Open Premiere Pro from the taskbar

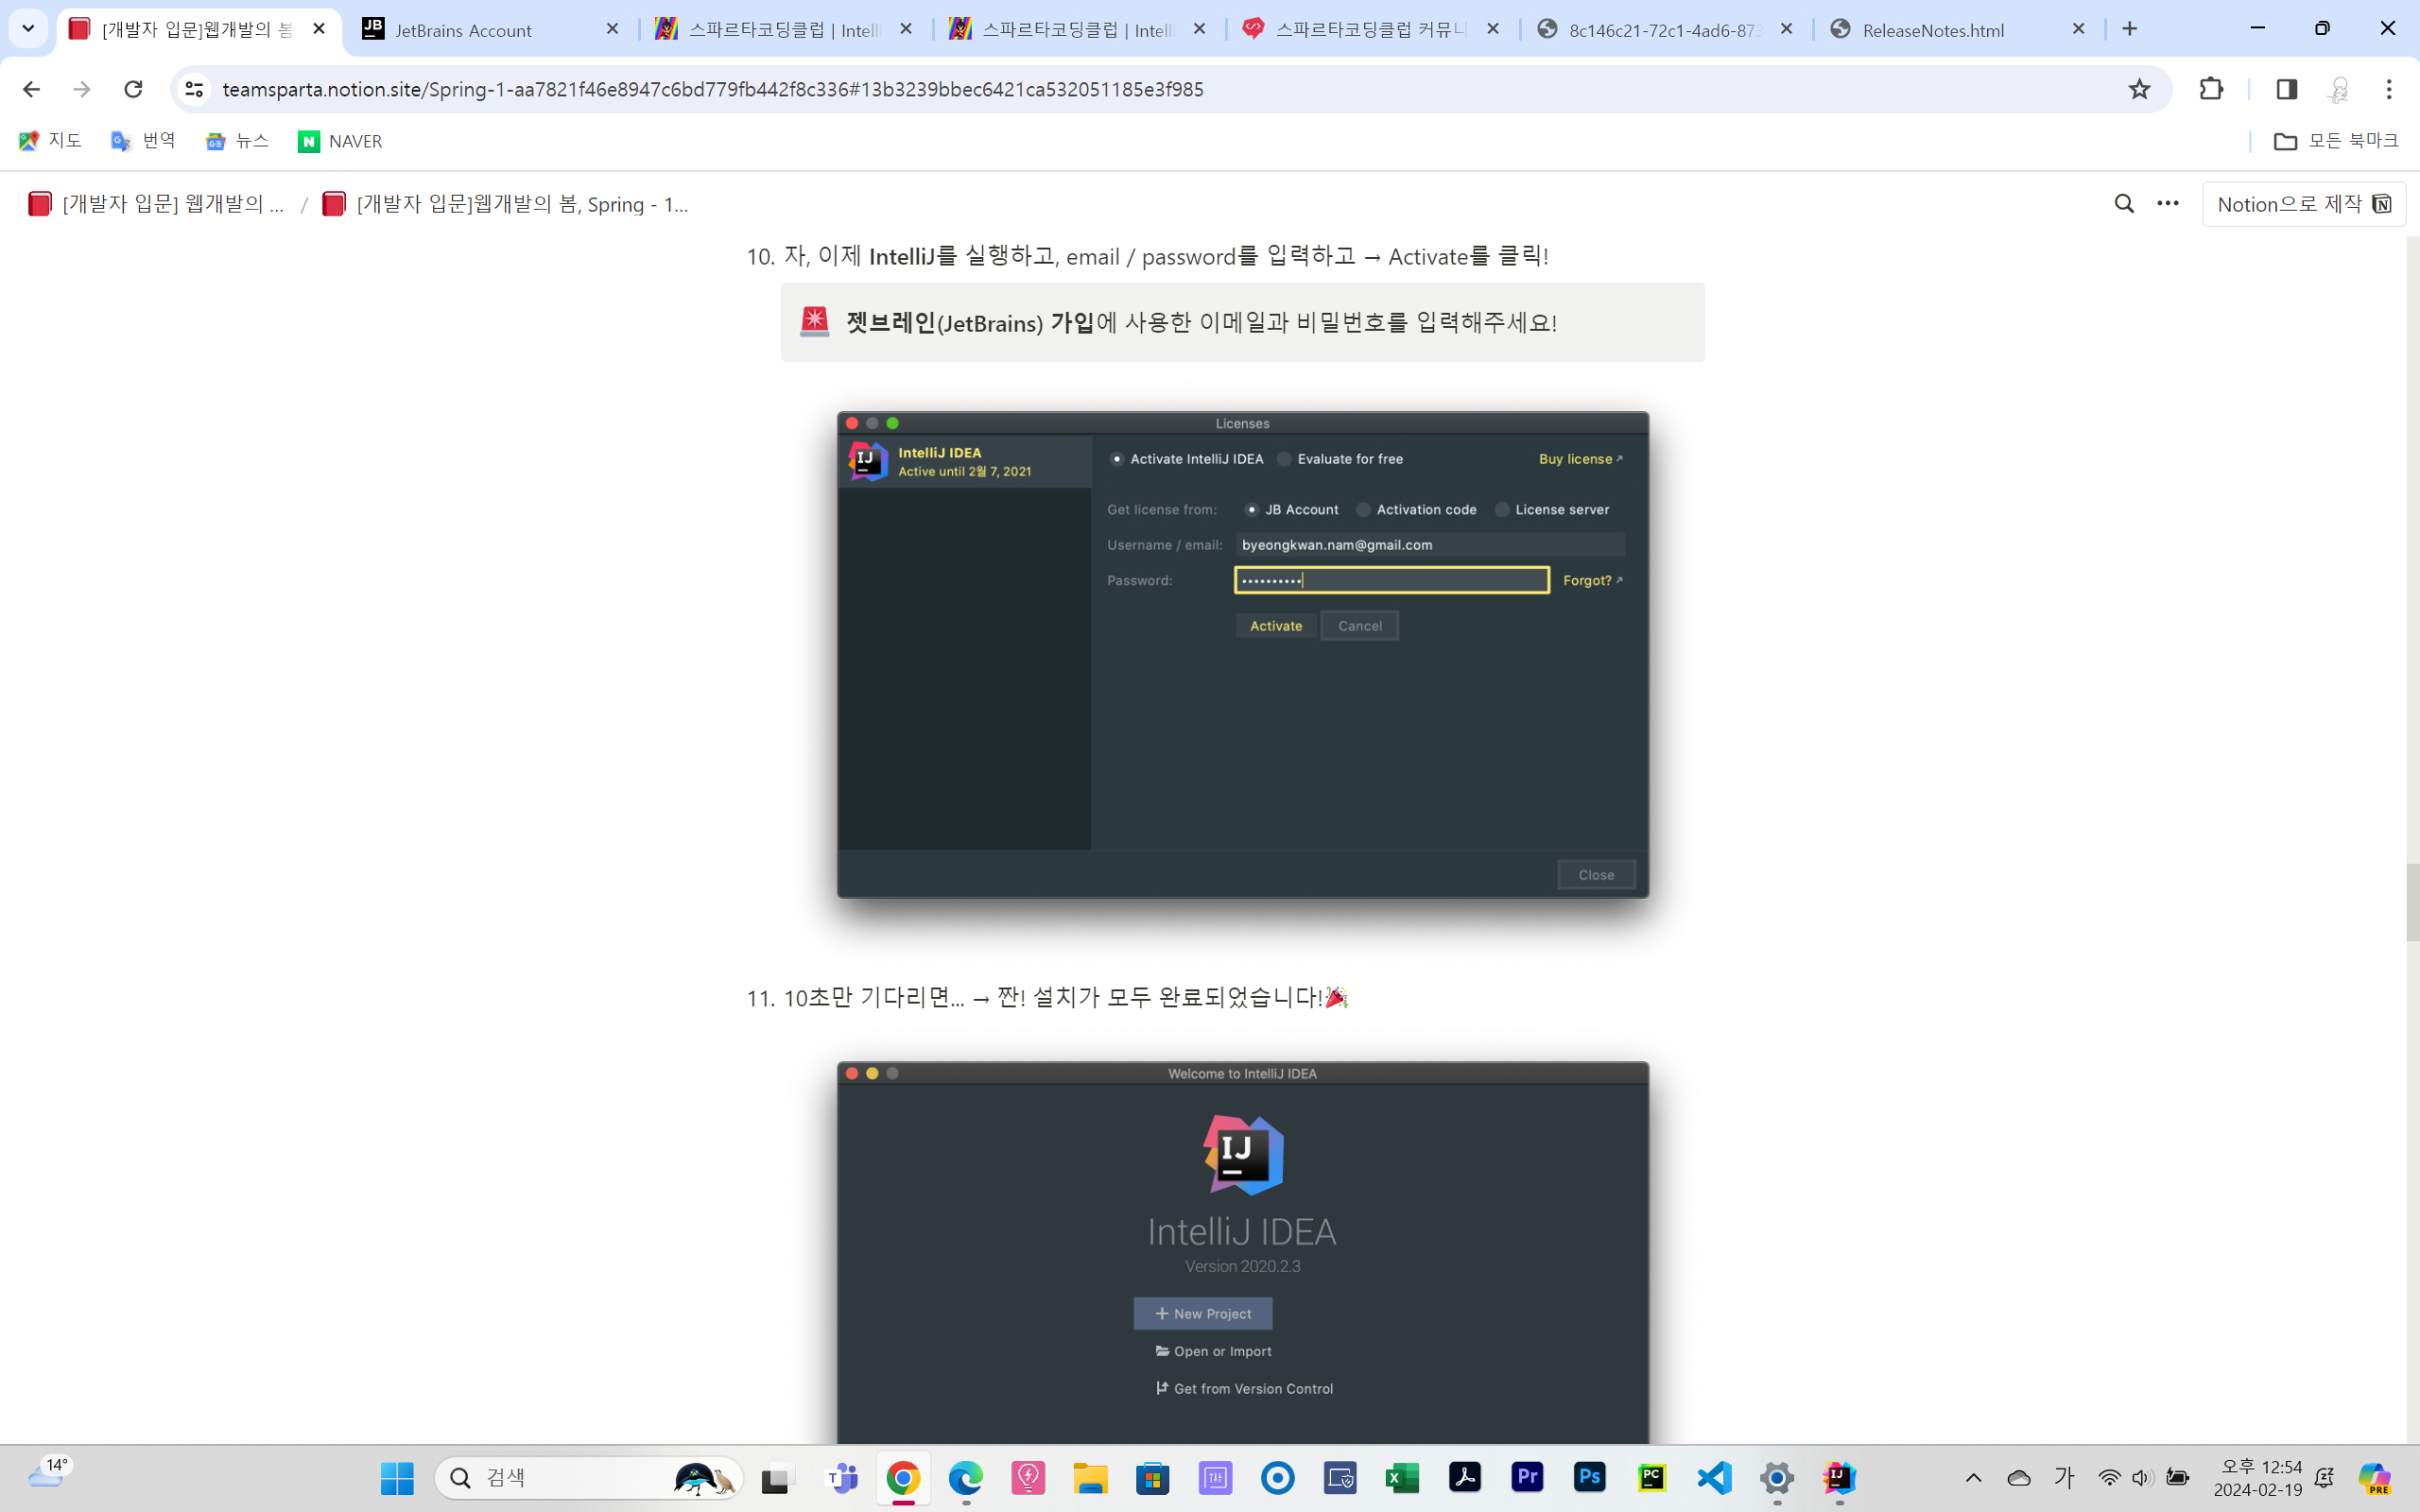(x=1527, y=1478)
